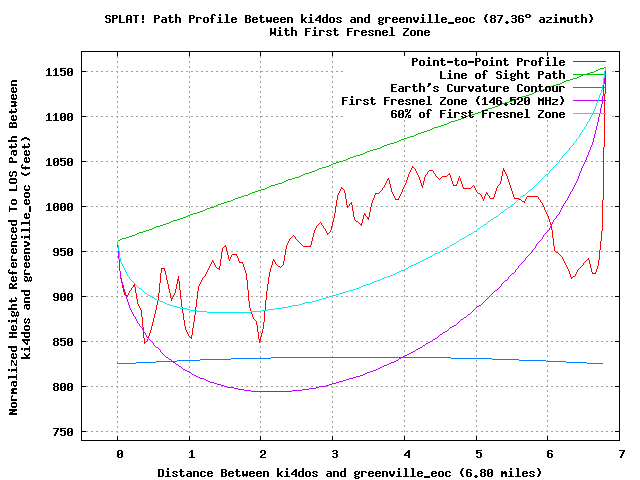The width and height of the screenshot is (640, 480).
Task: Click the y-axis tick label 900
Action: [x=63, y=297]
